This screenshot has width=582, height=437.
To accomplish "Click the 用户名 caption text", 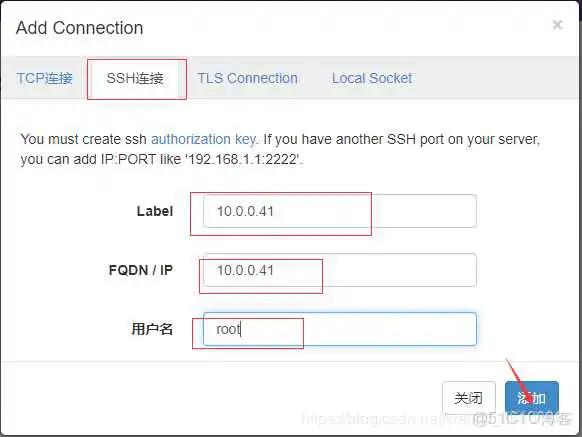I will (152, 329).
